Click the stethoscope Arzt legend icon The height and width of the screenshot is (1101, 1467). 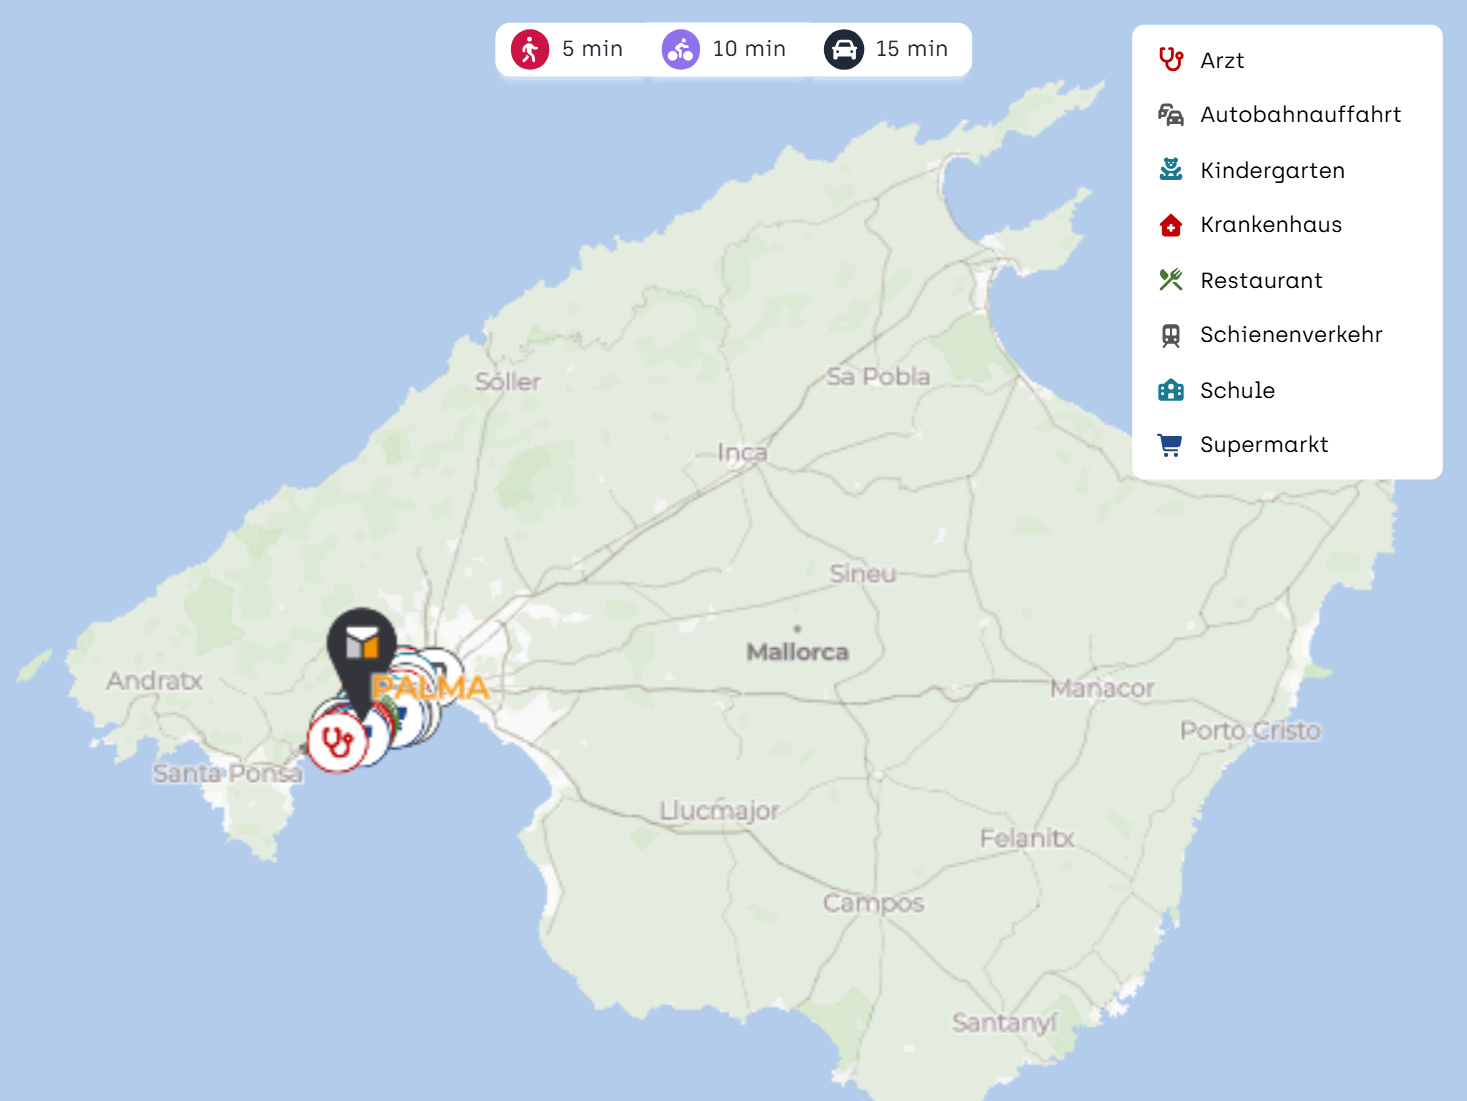pyautogui.click(x=1171, y=60)
